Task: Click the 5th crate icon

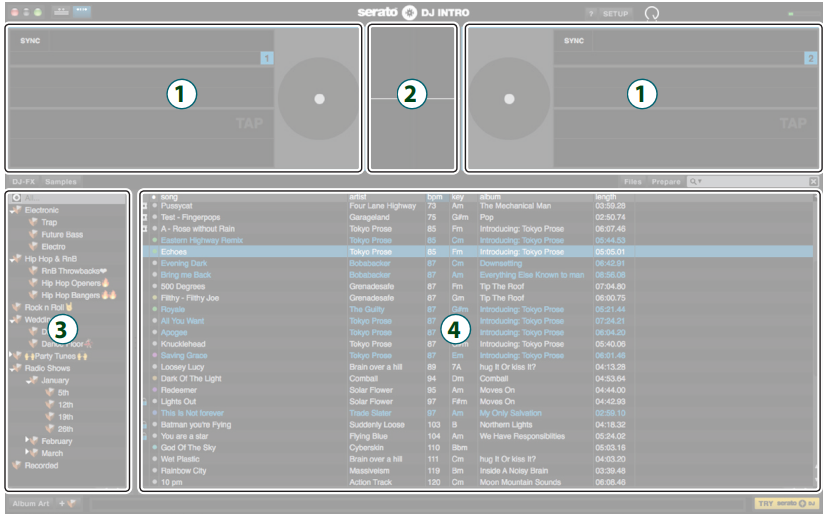Action: [x=50, y=392]
